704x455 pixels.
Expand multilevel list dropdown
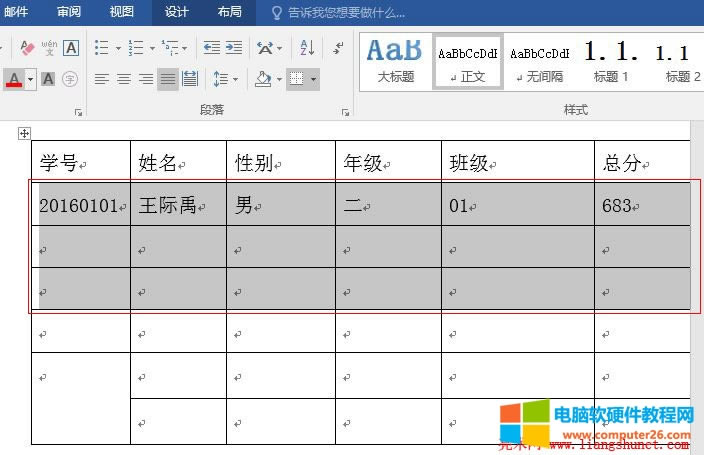click(185, 48)
